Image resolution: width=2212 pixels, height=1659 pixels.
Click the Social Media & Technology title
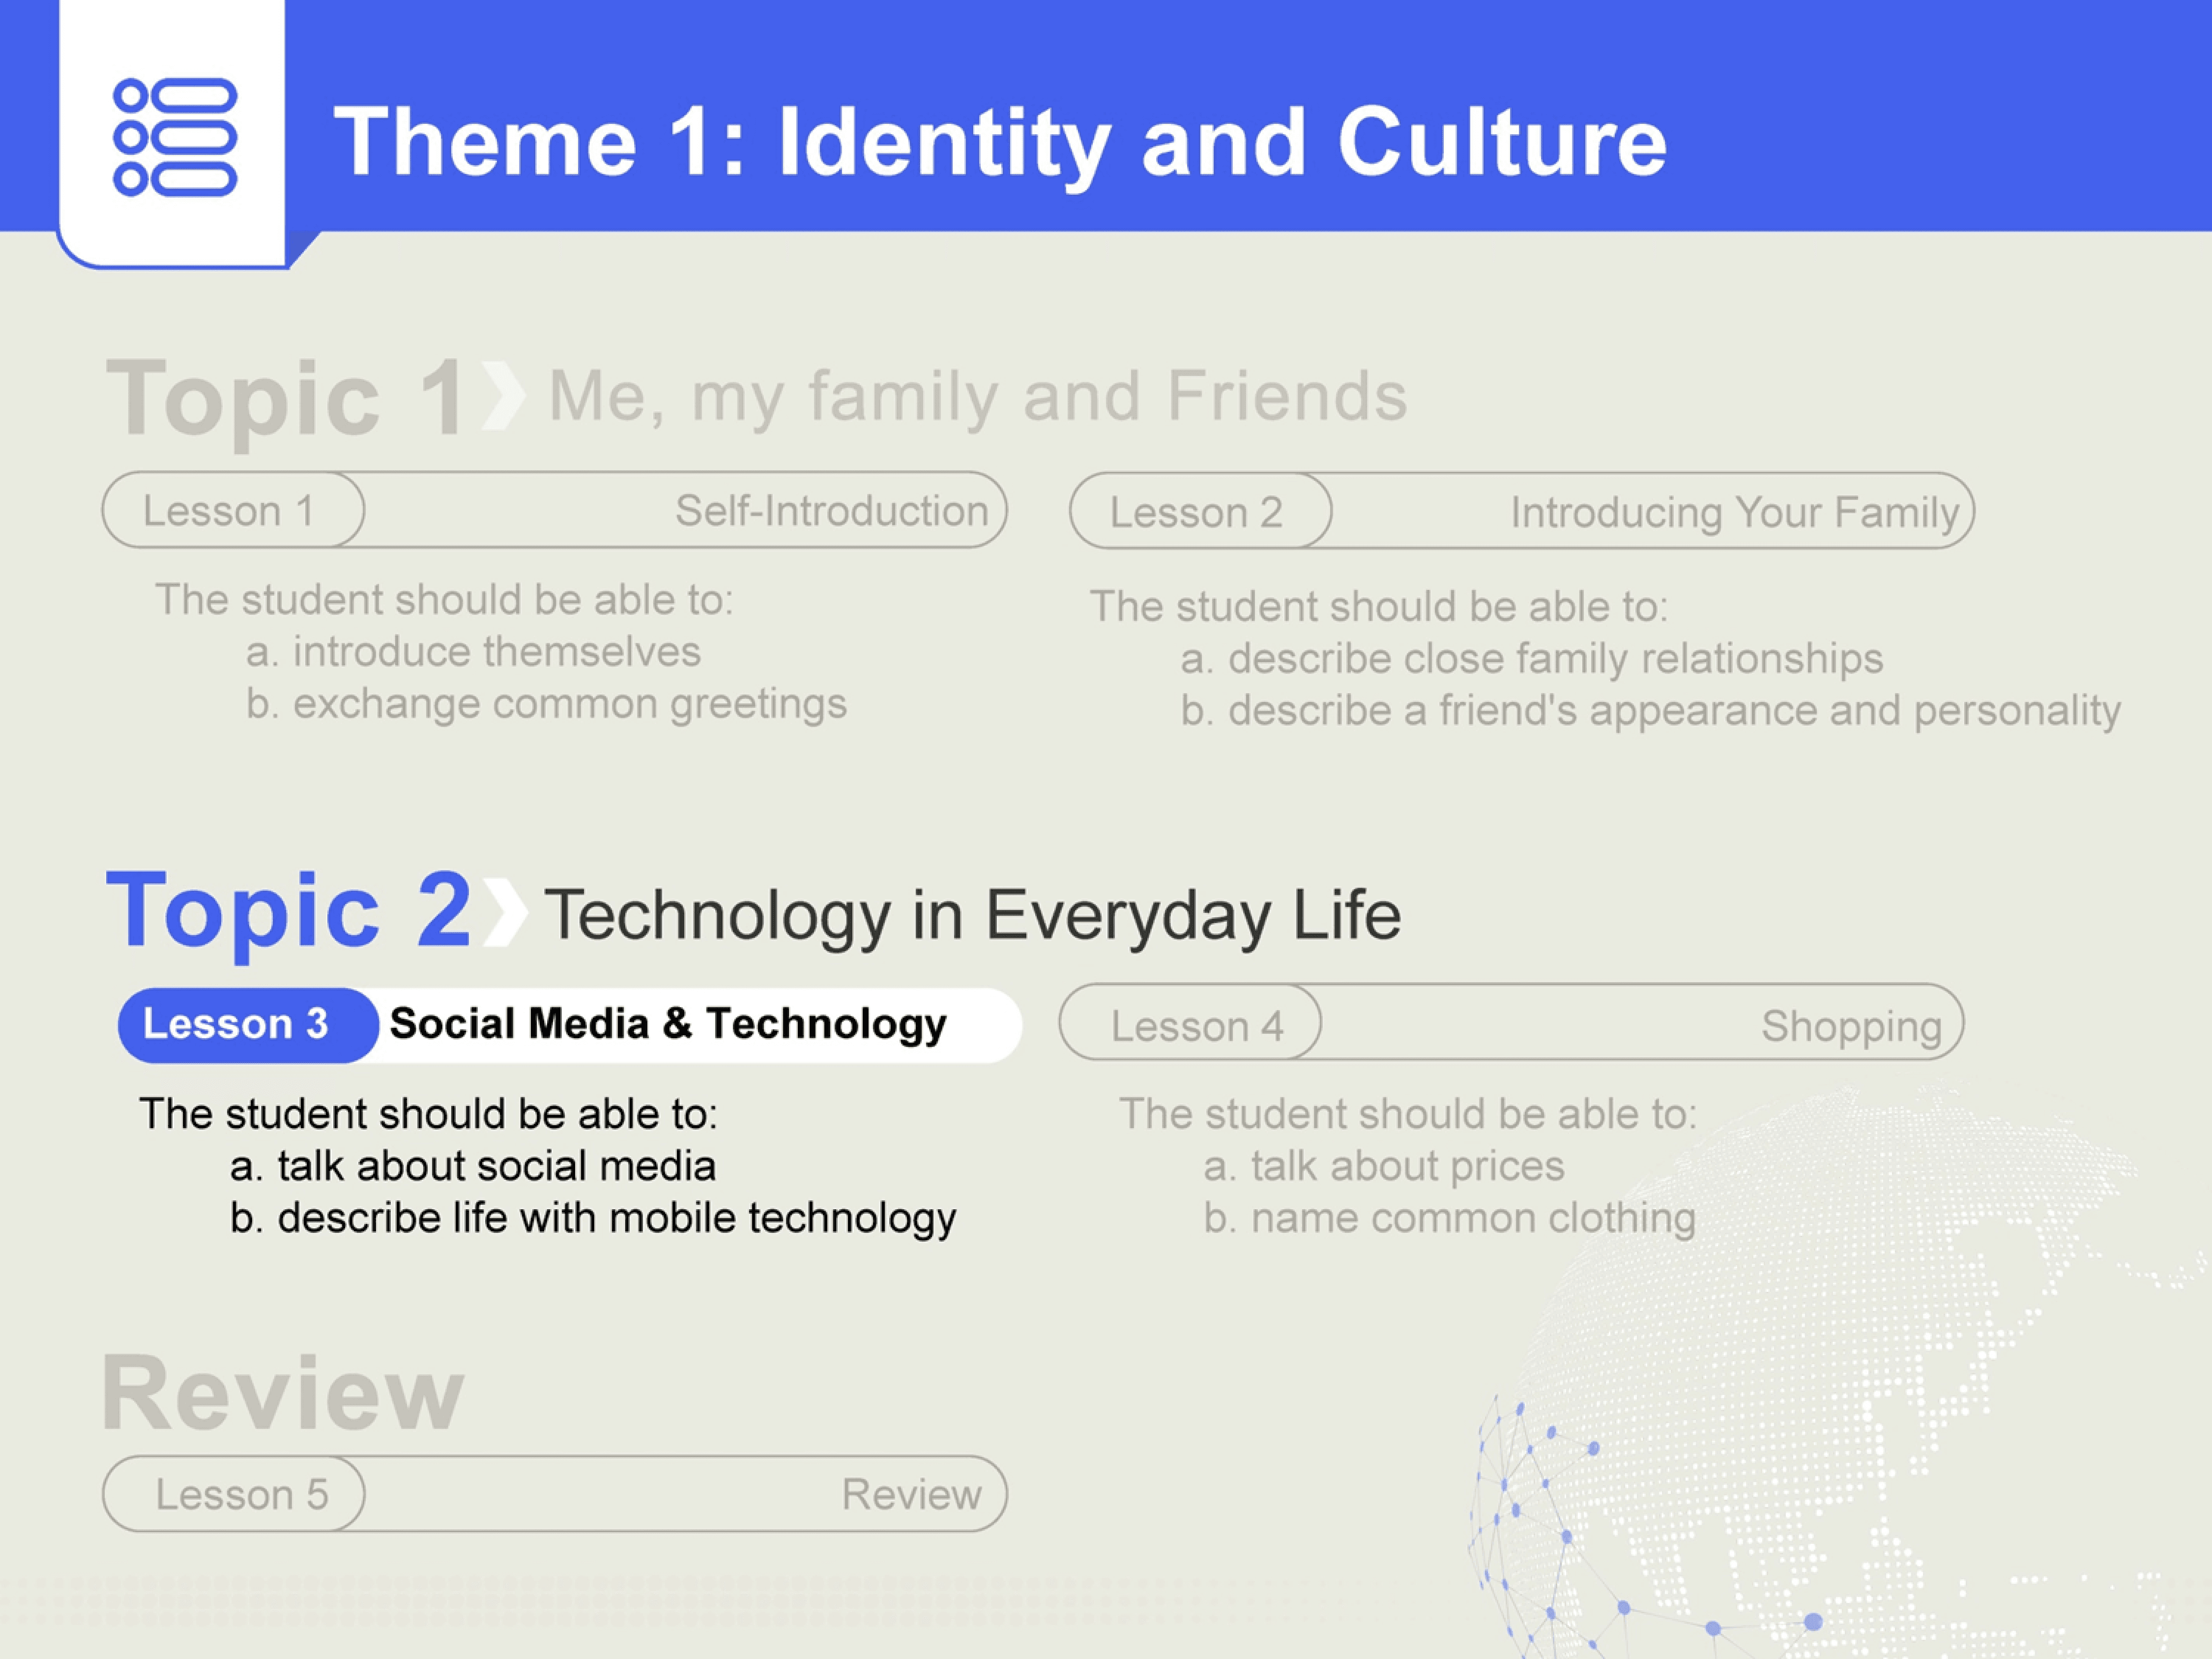pyautogui.click(x=668, y=1024)
